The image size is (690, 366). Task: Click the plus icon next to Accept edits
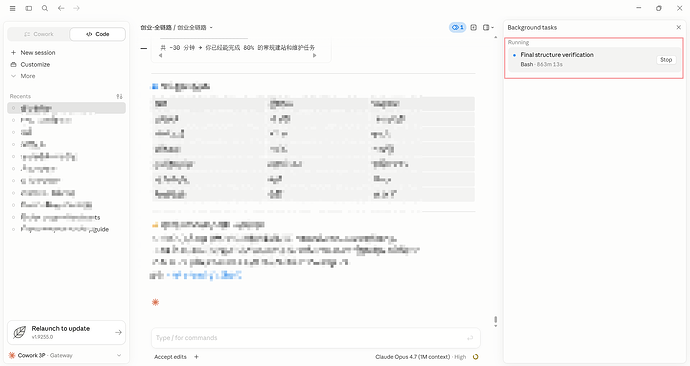196,357
